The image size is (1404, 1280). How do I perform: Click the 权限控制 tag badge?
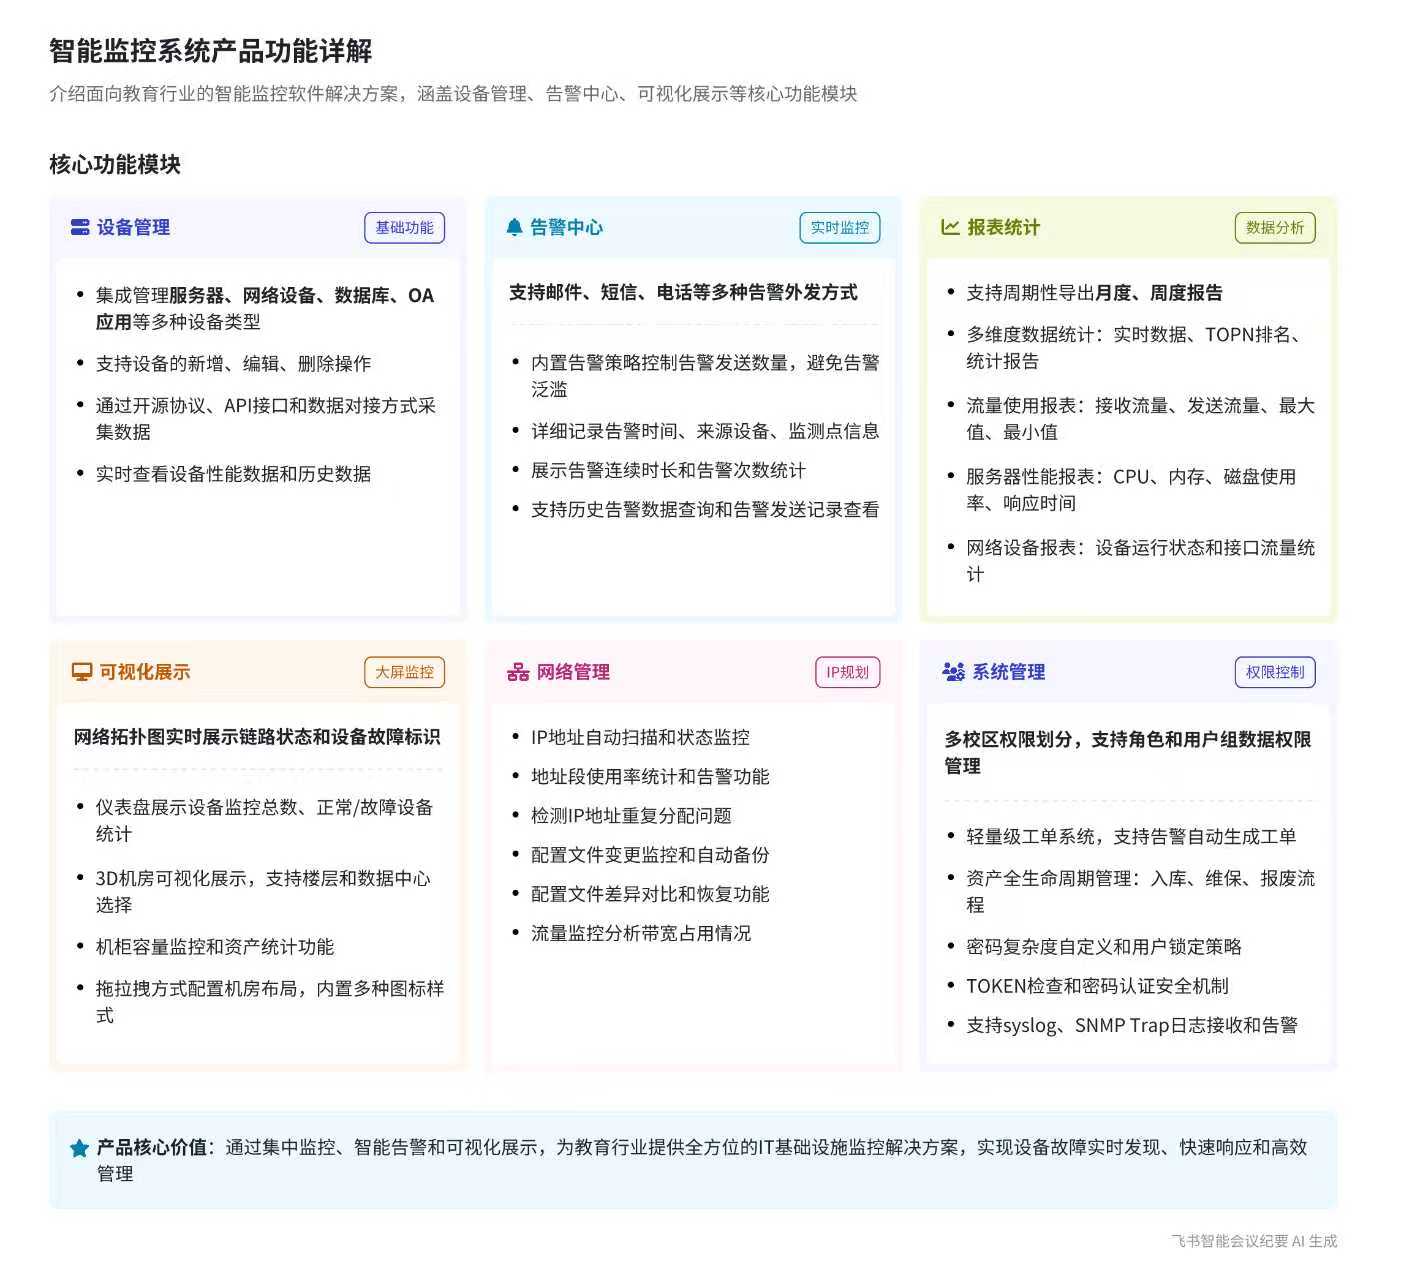(x=1274, y=672)
